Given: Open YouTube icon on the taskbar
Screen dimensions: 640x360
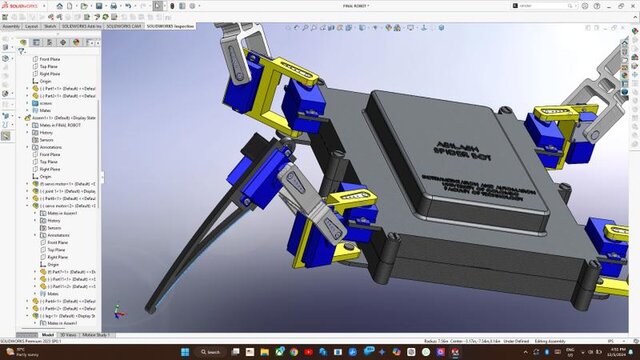Looking at the screenshot, I should (309, 352).
